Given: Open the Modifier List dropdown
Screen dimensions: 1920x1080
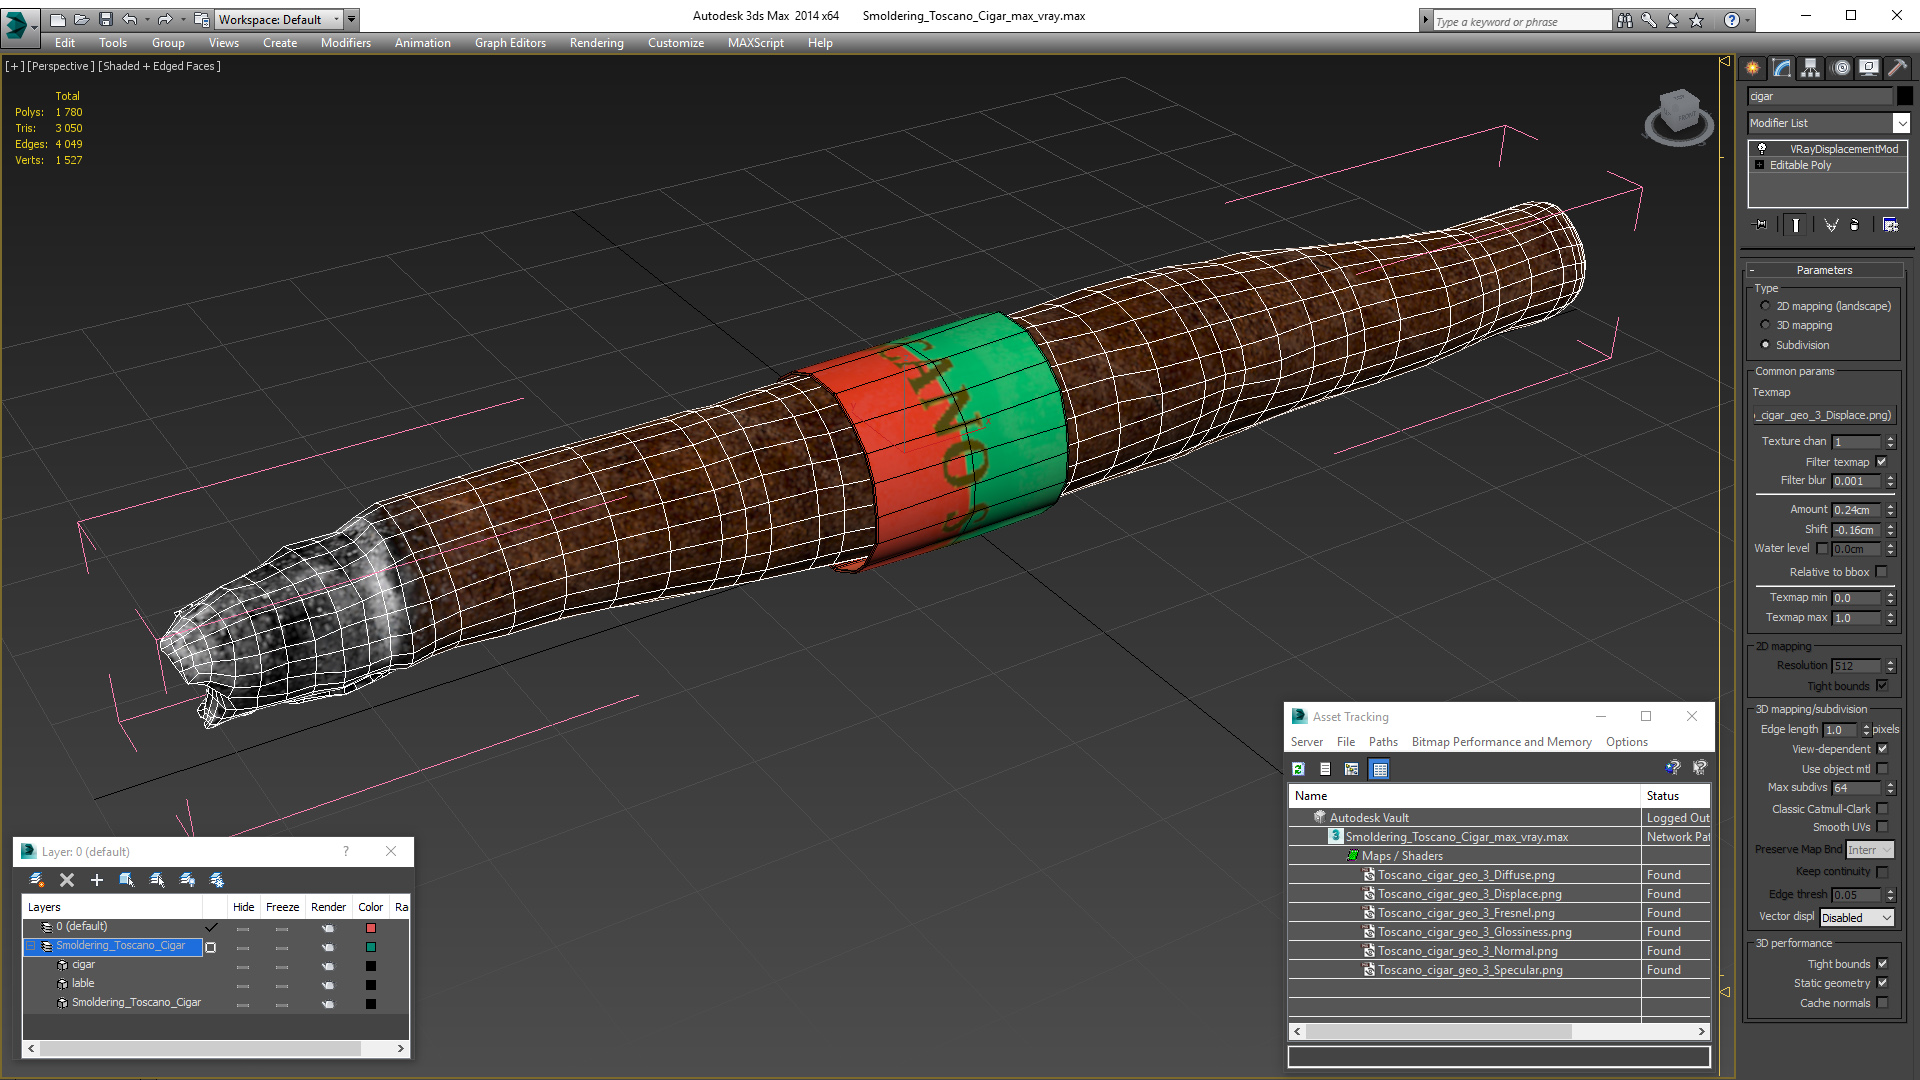Looking at the screenshot, I should click(x=1900, y=123).
